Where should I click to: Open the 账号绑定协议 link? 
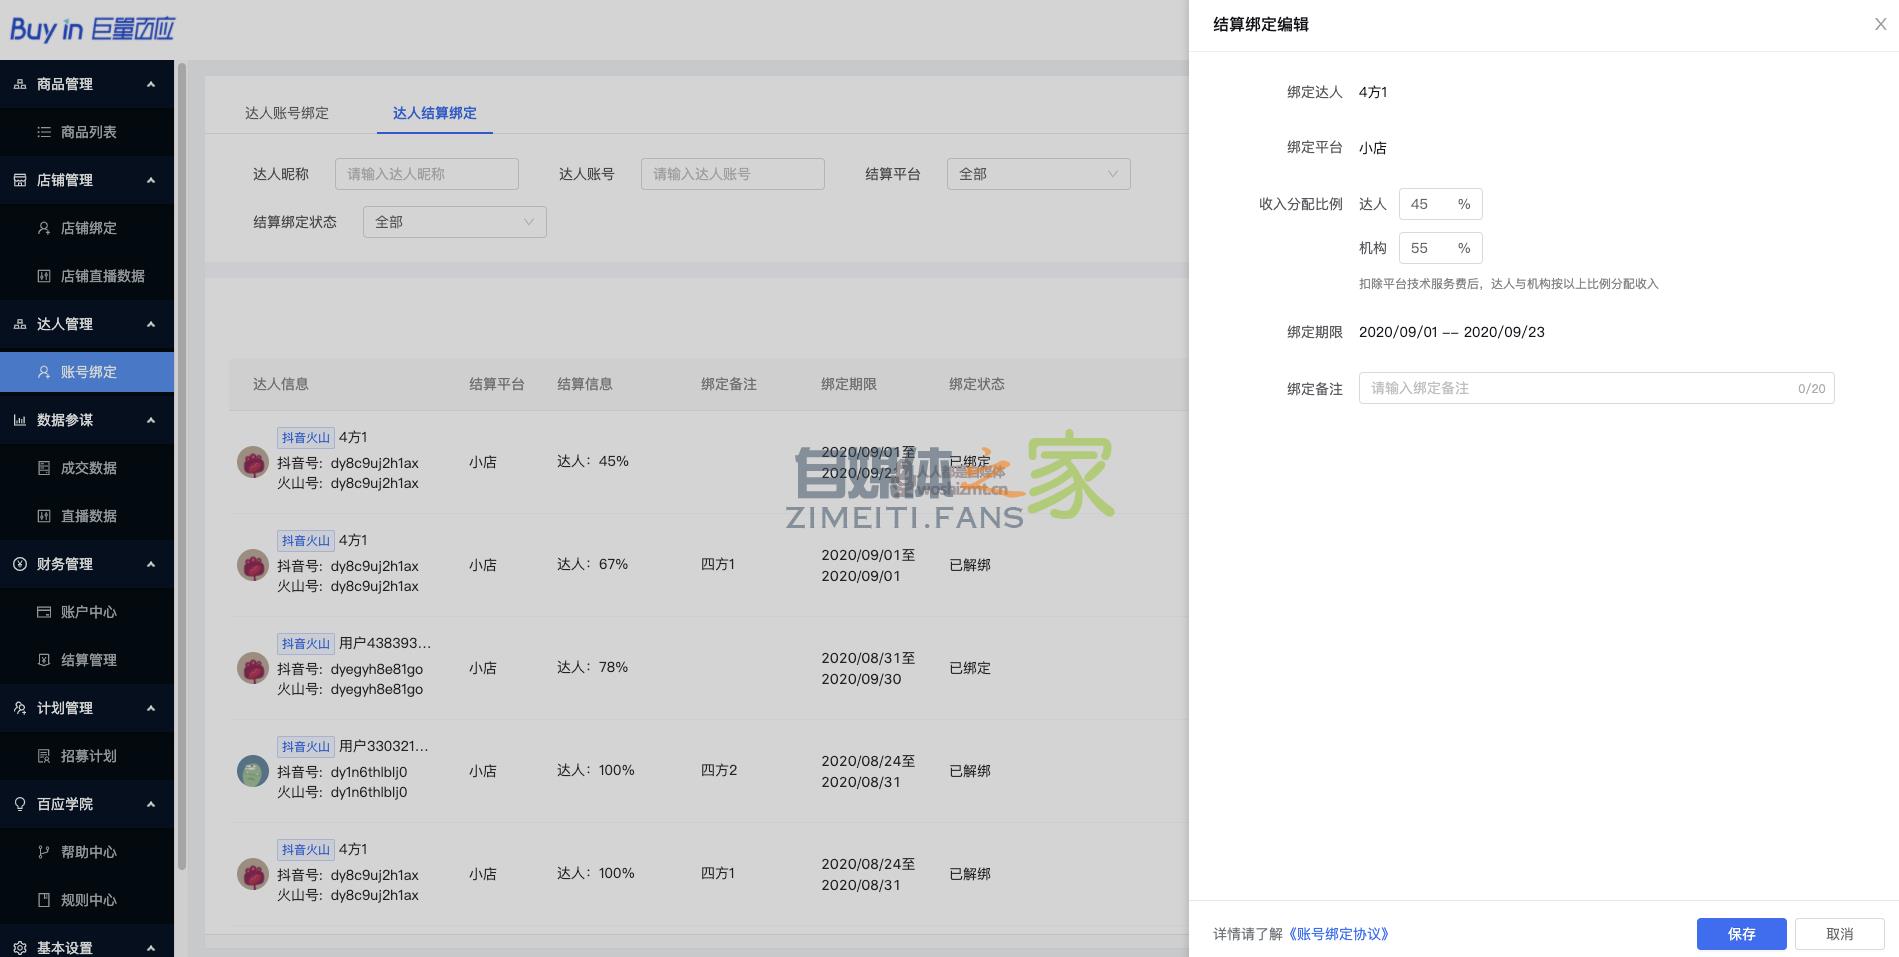[1338, 934]
